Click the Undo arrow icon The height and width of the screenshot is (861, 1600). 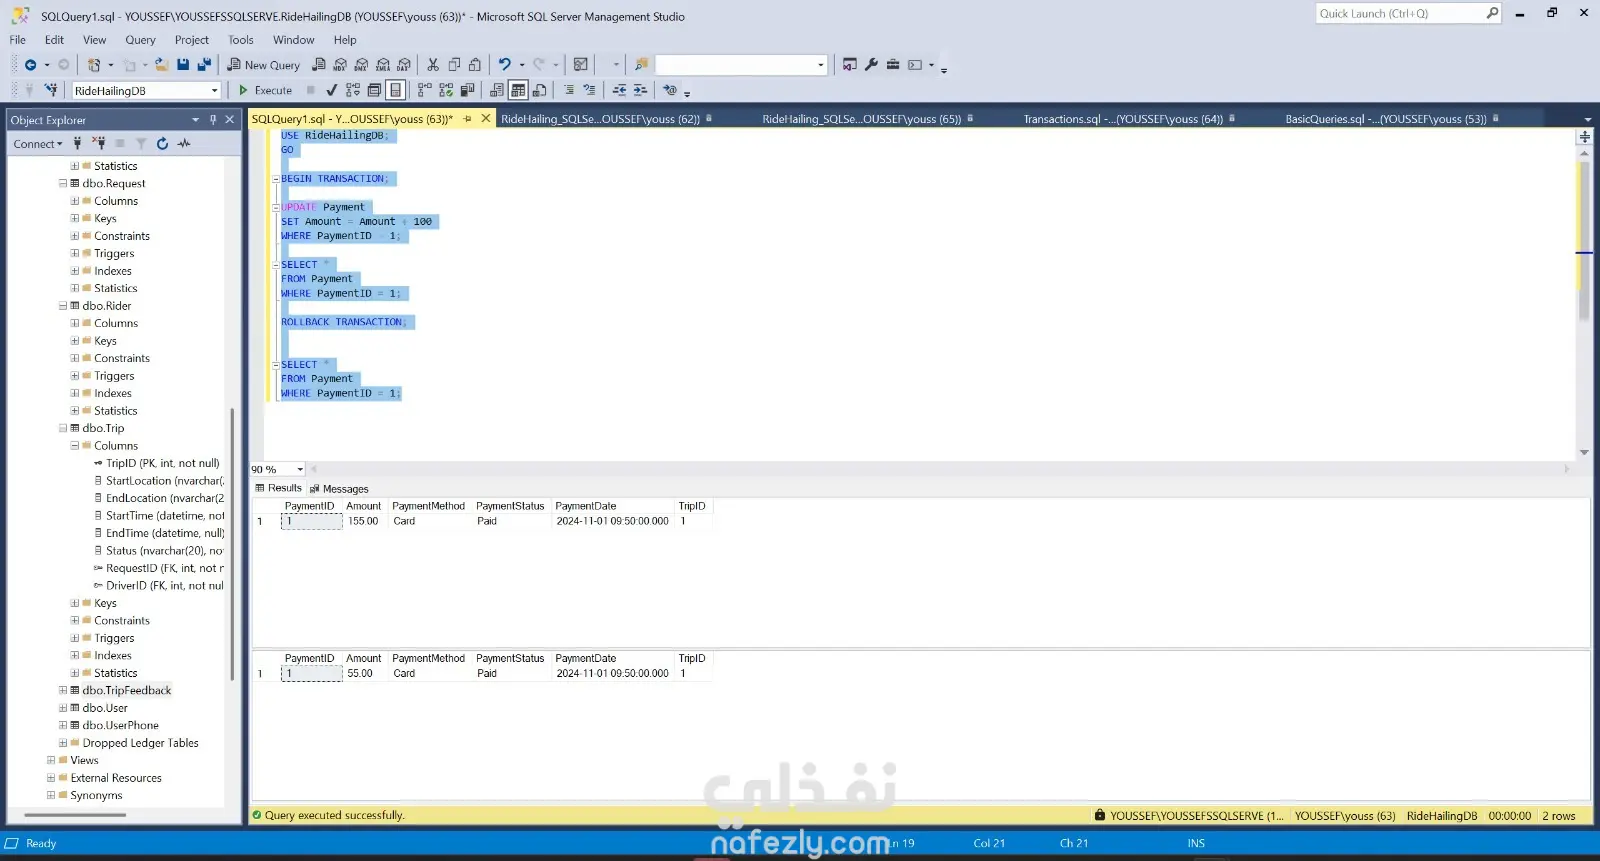[x=505, y=65]
